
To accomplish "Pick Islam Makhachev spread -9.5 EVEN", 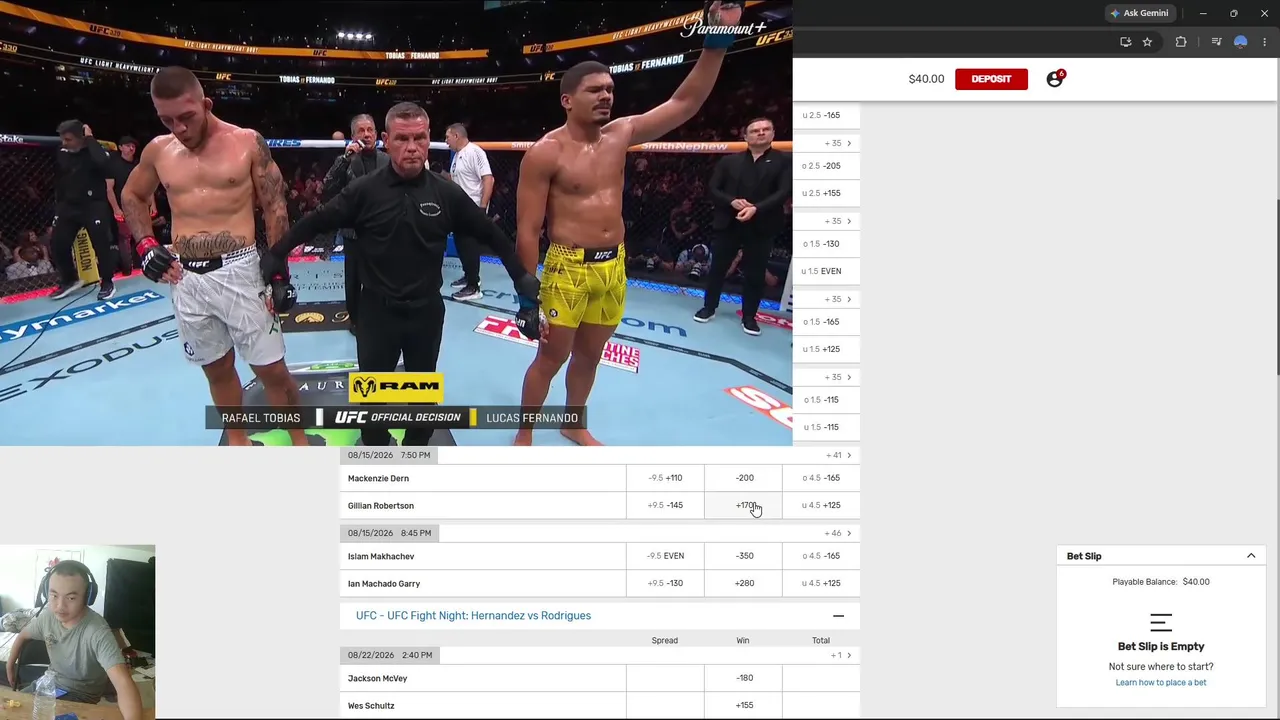I will coord(665,556).
